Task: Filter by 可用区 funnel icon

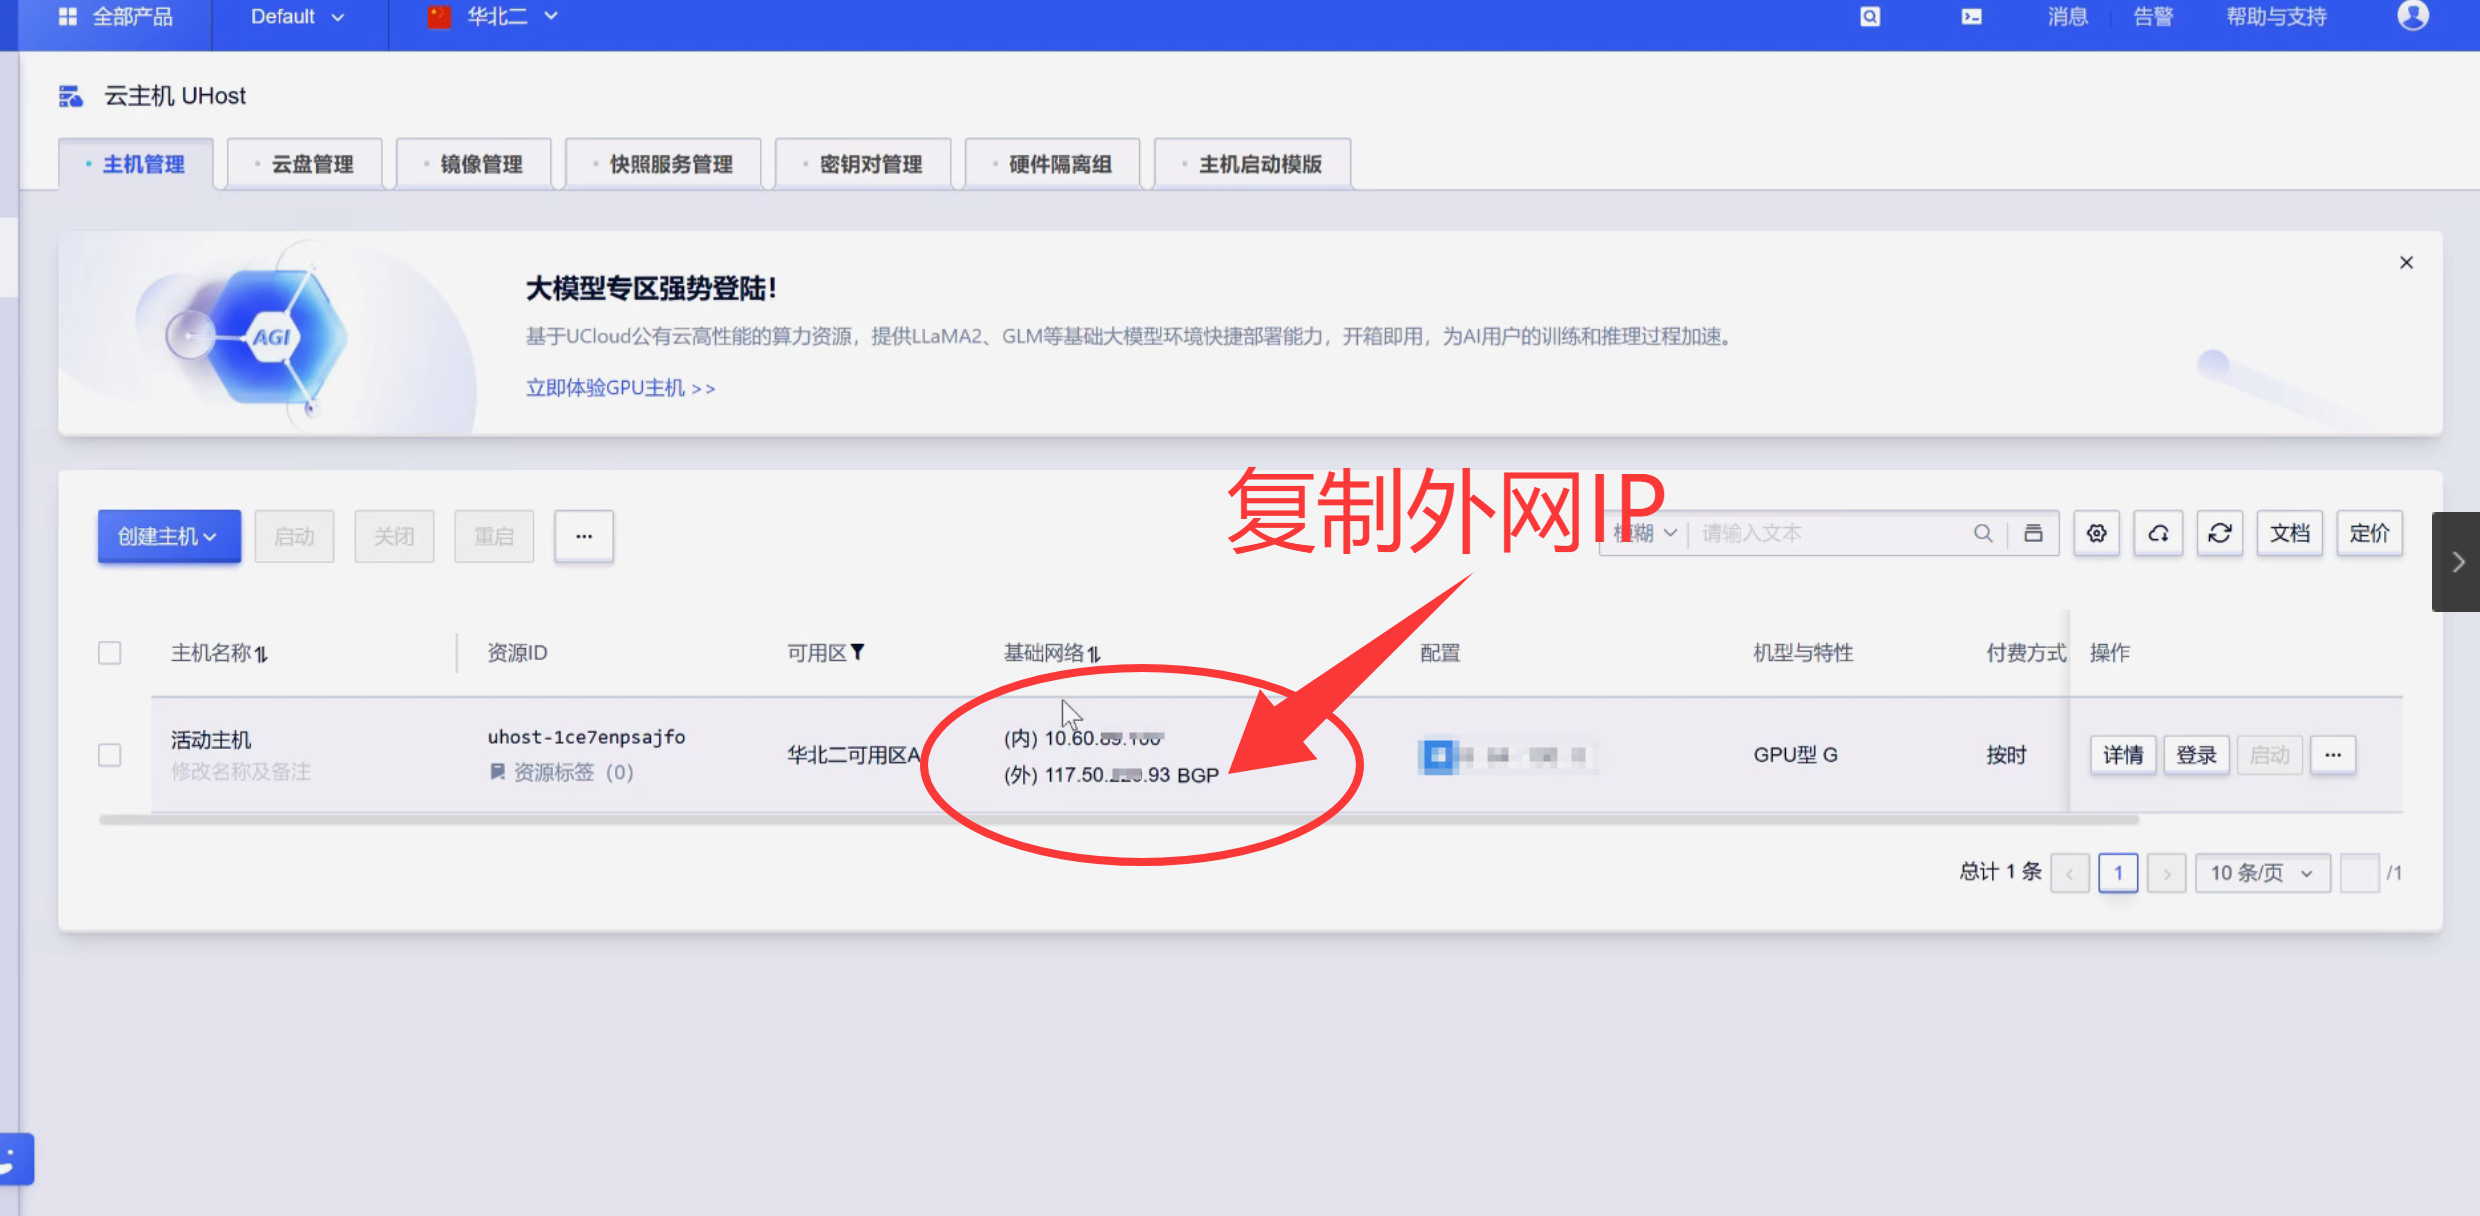Action: pos(857,652)
